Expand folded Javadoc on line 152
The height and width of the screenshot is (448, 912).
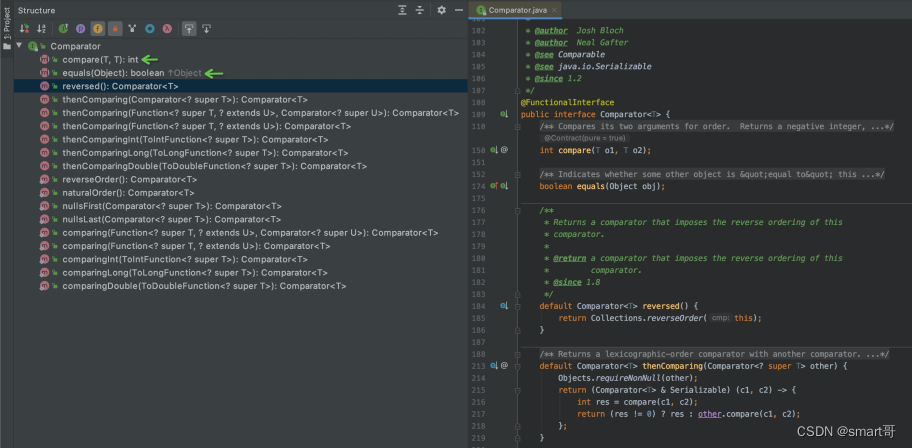[517, 174]
